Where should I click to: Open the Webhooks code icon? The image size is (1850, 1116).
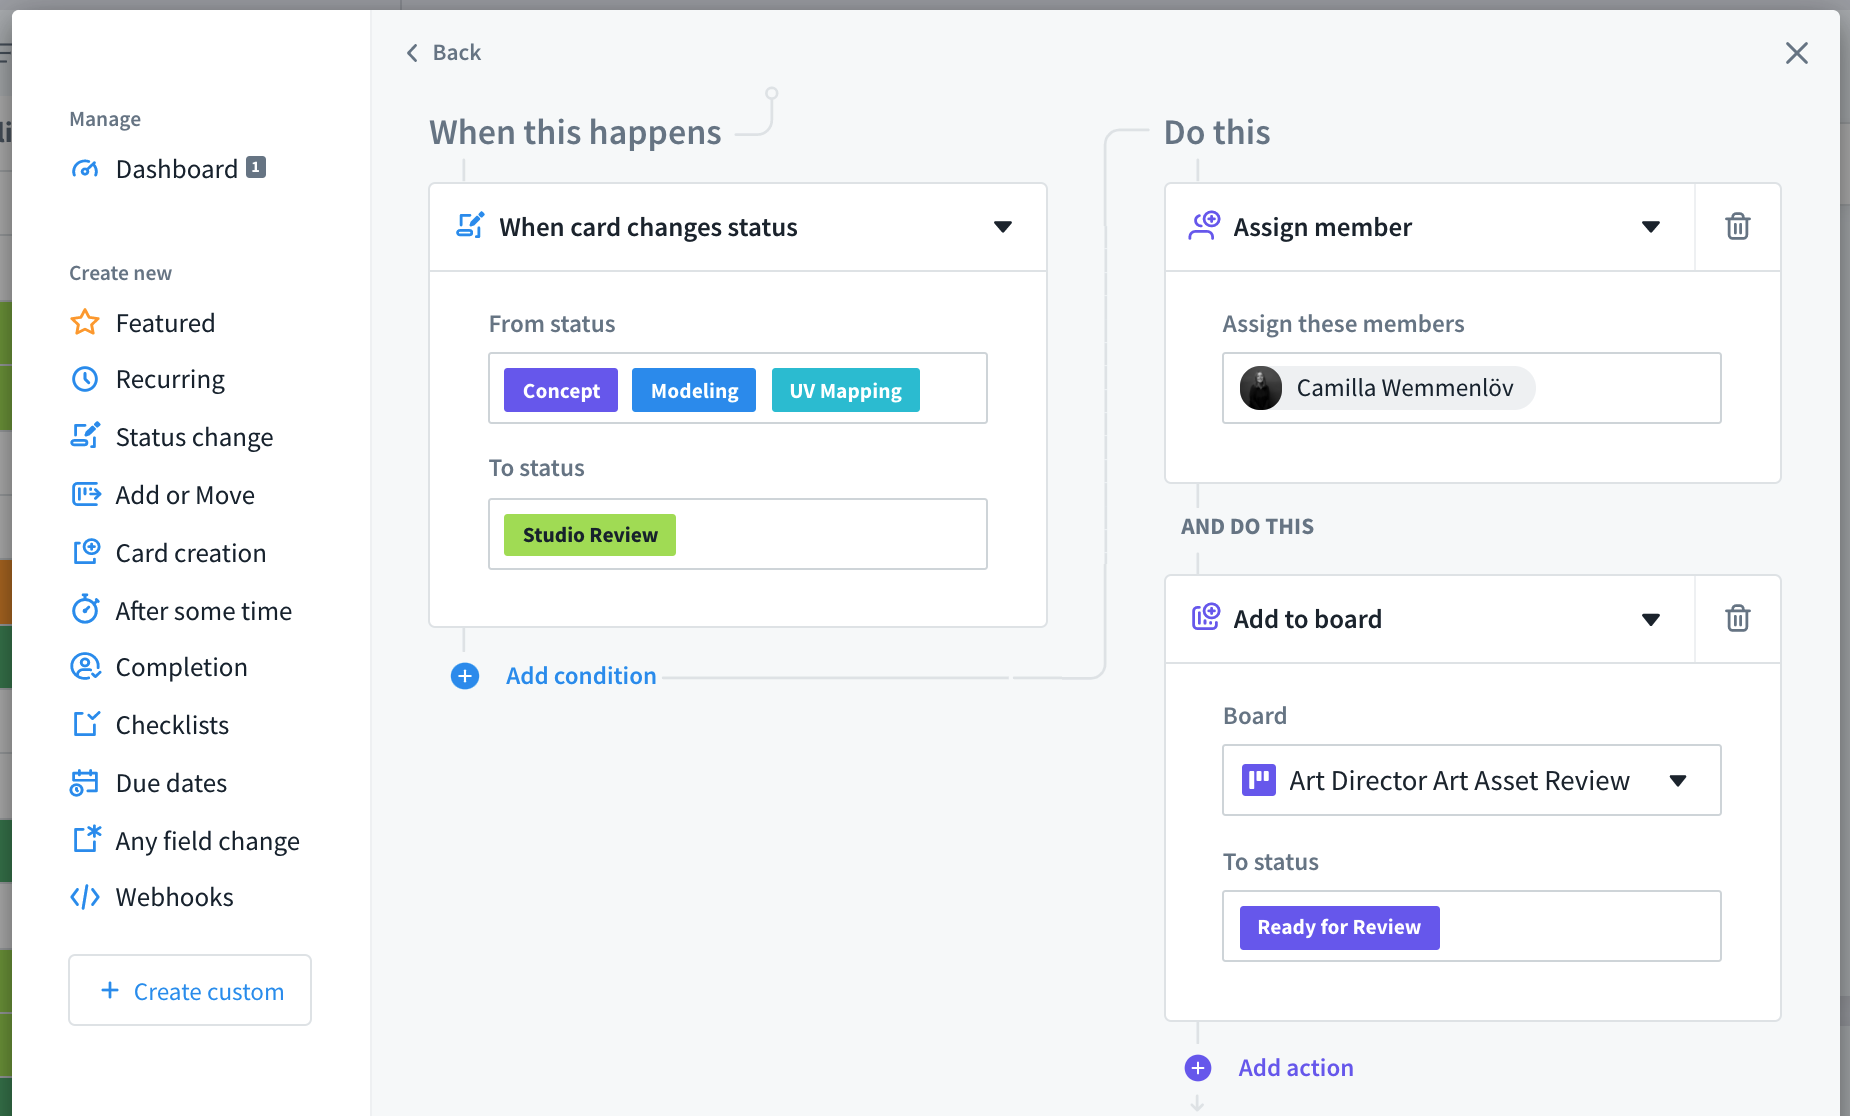pos(86,896)
